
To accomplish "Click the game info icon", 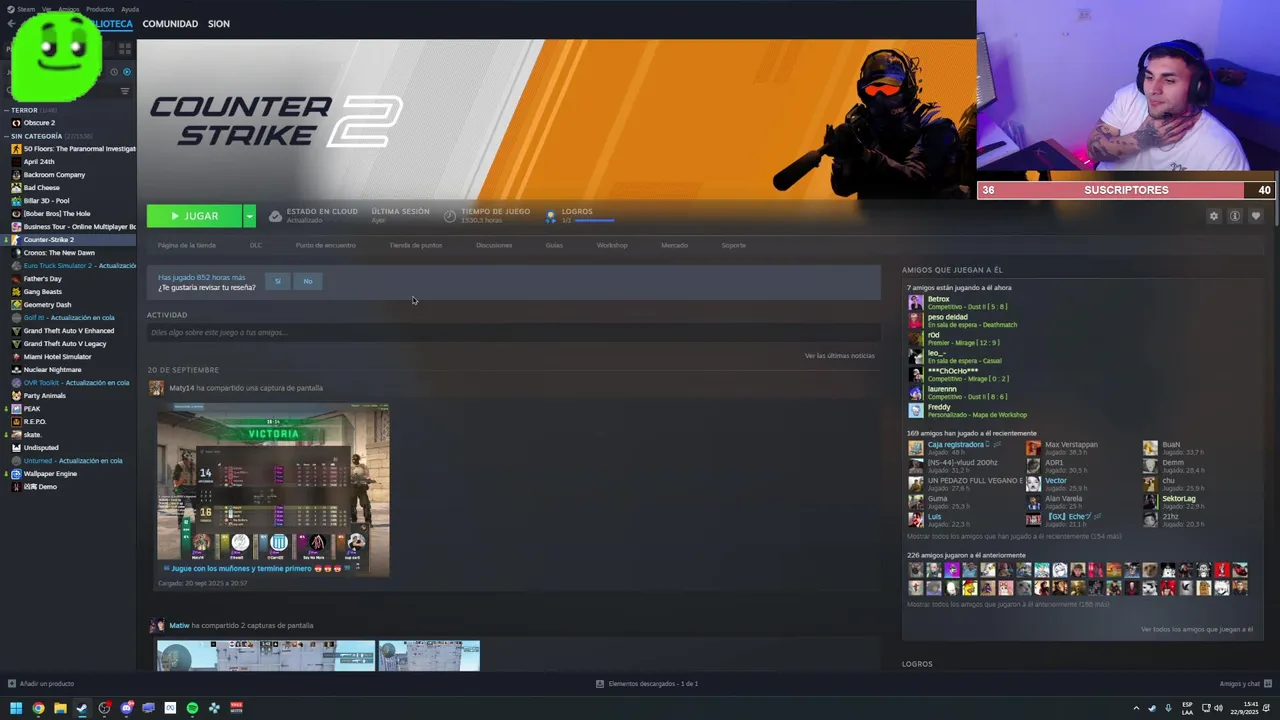I will [x=1235, y=216].
